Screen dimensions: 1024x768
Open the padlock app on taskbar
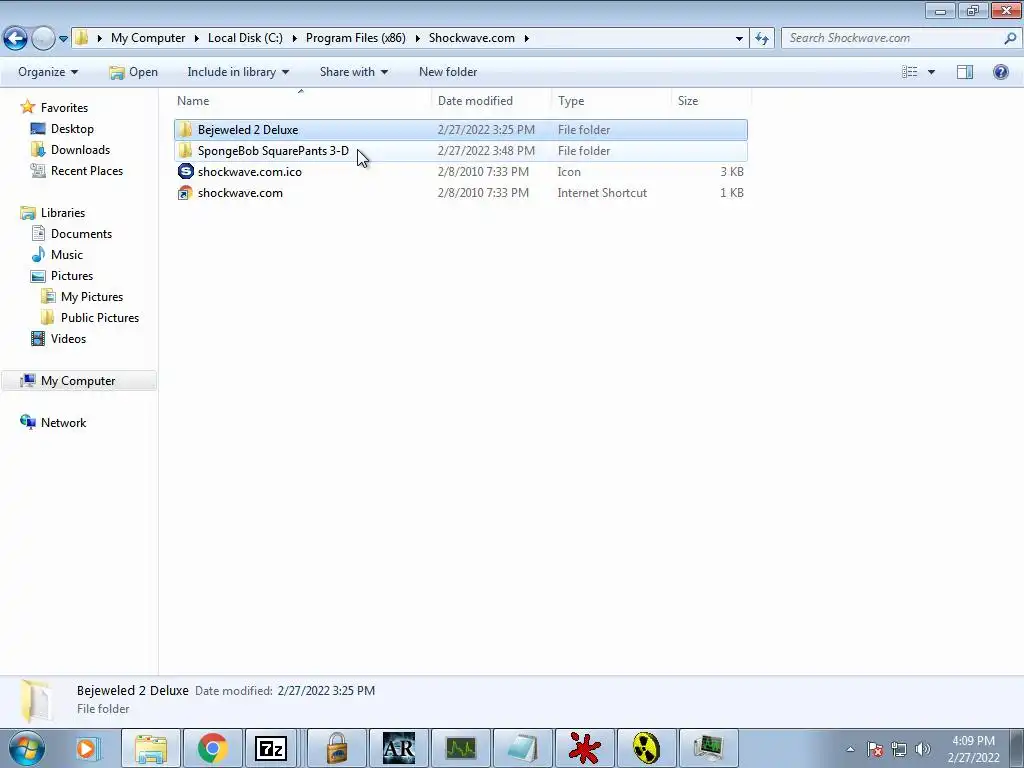pos(336,748)
